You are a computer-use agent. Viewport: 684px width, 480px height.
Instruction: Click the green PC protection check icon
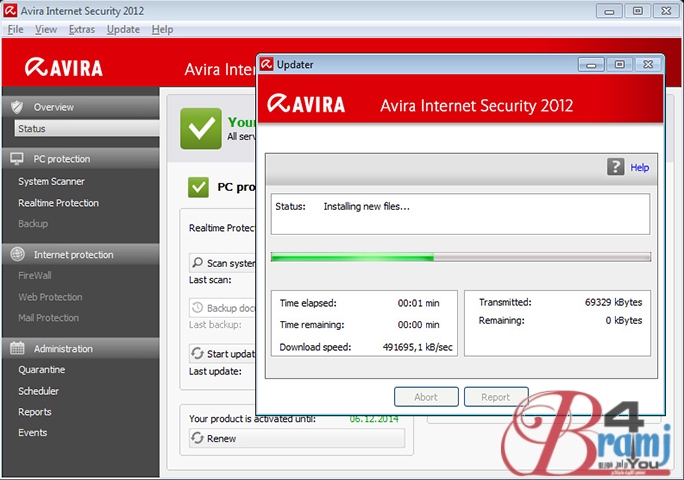(x=198, y=187)
